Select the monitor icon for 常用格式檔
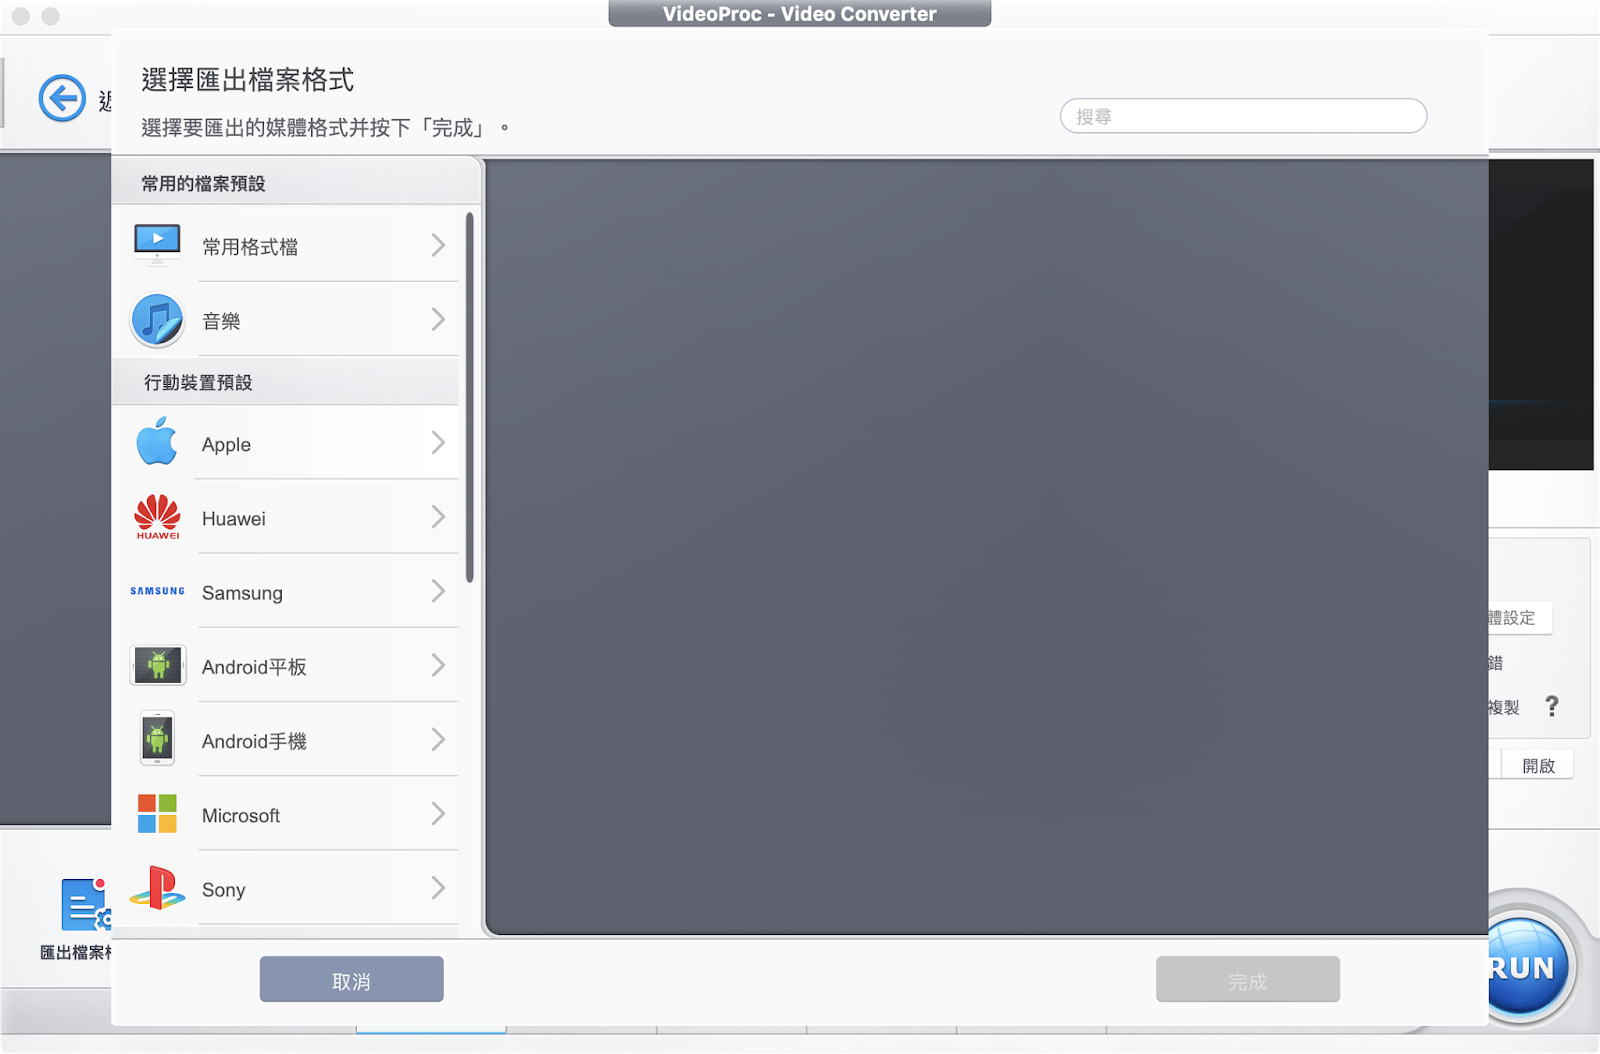1600x1054 pixels. click(157, 244)
